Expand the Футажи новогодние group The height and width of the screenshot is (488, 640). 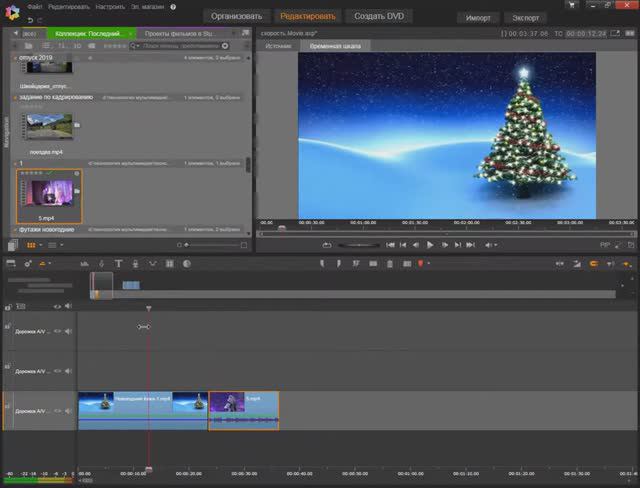15,230
